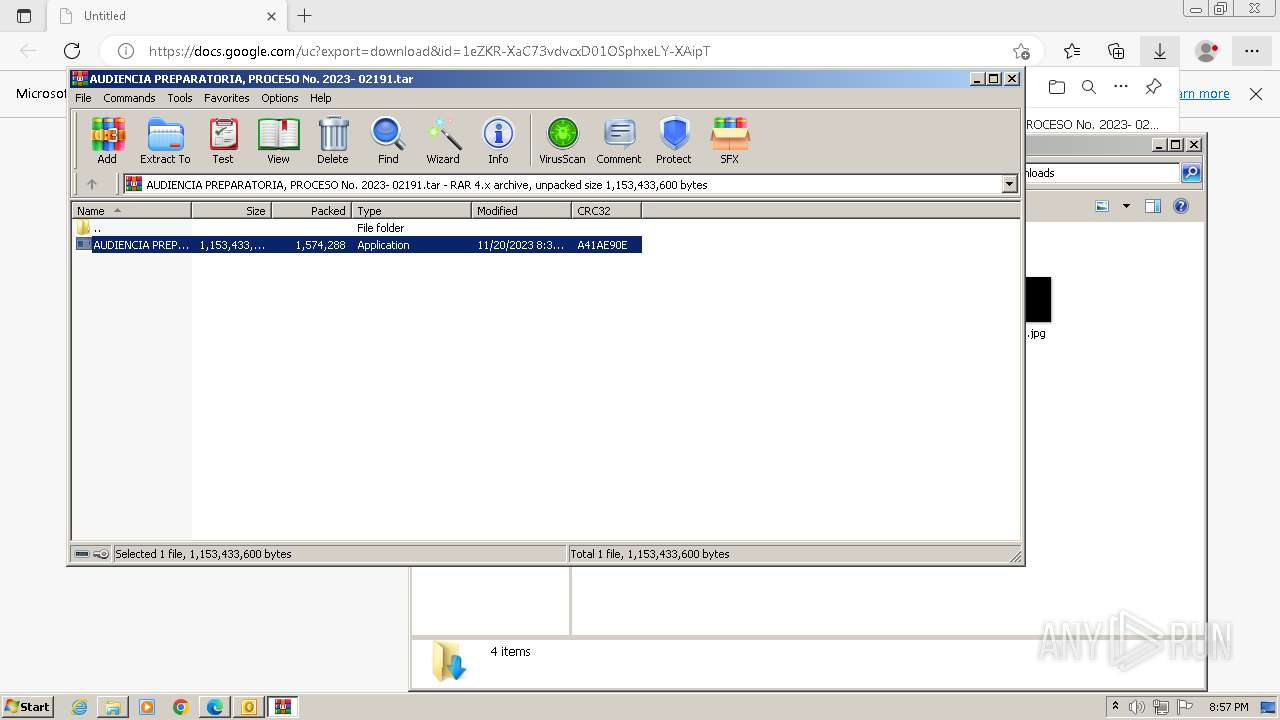Click the Add icon in WinRAR toolbar

tap(107, 141)
